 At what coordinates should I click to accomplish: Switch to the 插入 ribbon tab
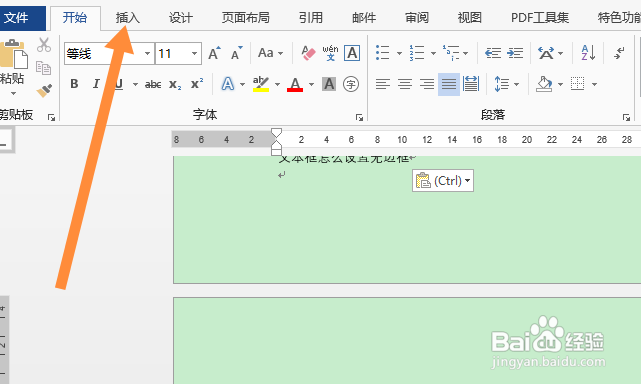[128, 18]
